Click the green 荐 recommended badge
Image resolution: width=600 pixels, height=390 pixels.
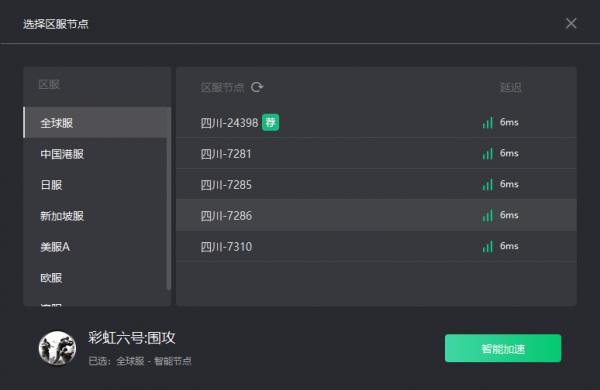pyautogui.click(x=271, y=122)
